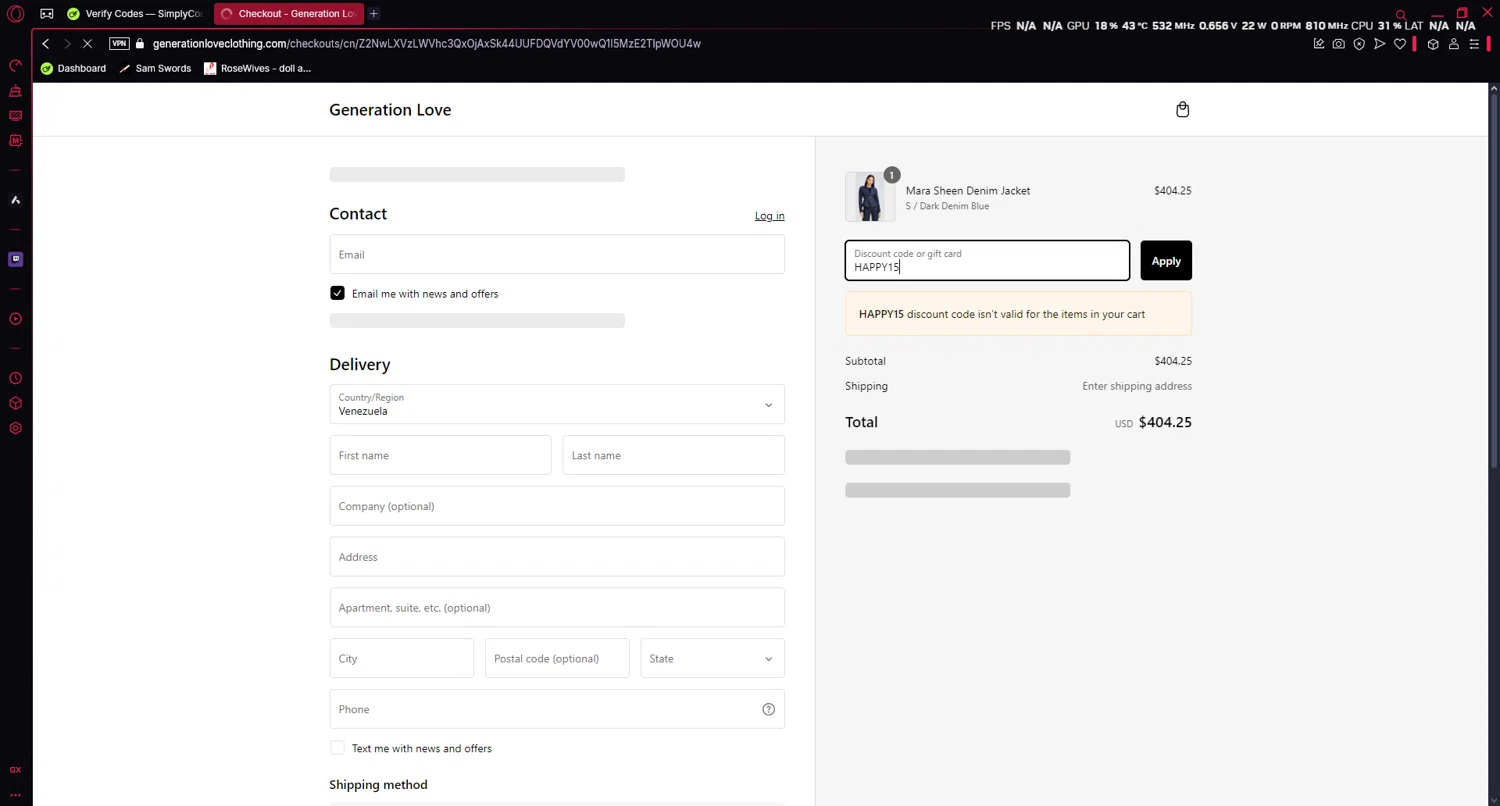Focus the Apartment, suite field
The width and height of the screenshot is (1500, 806).
click(x=557, y=607)
